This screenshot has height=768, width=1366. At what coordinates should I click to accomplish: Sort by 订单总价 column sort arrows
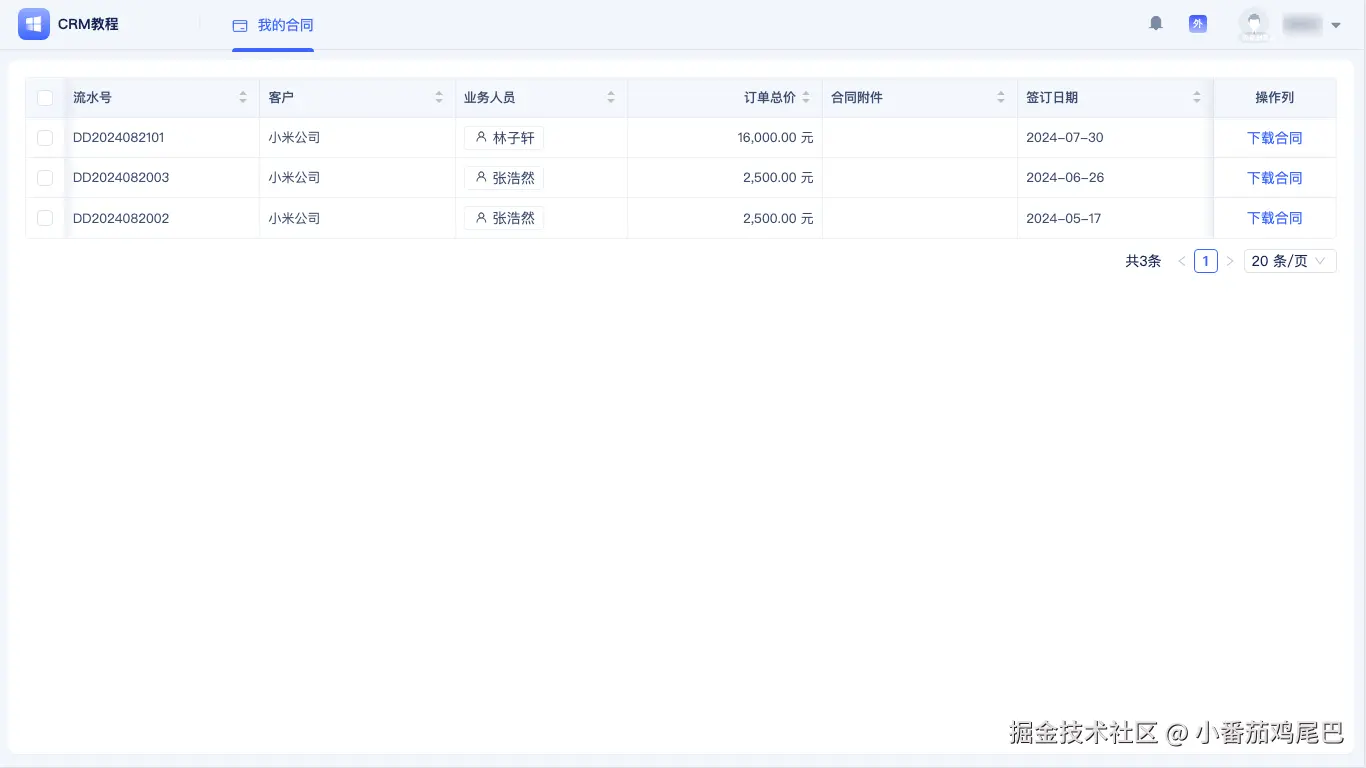click(x=806, y=98)
